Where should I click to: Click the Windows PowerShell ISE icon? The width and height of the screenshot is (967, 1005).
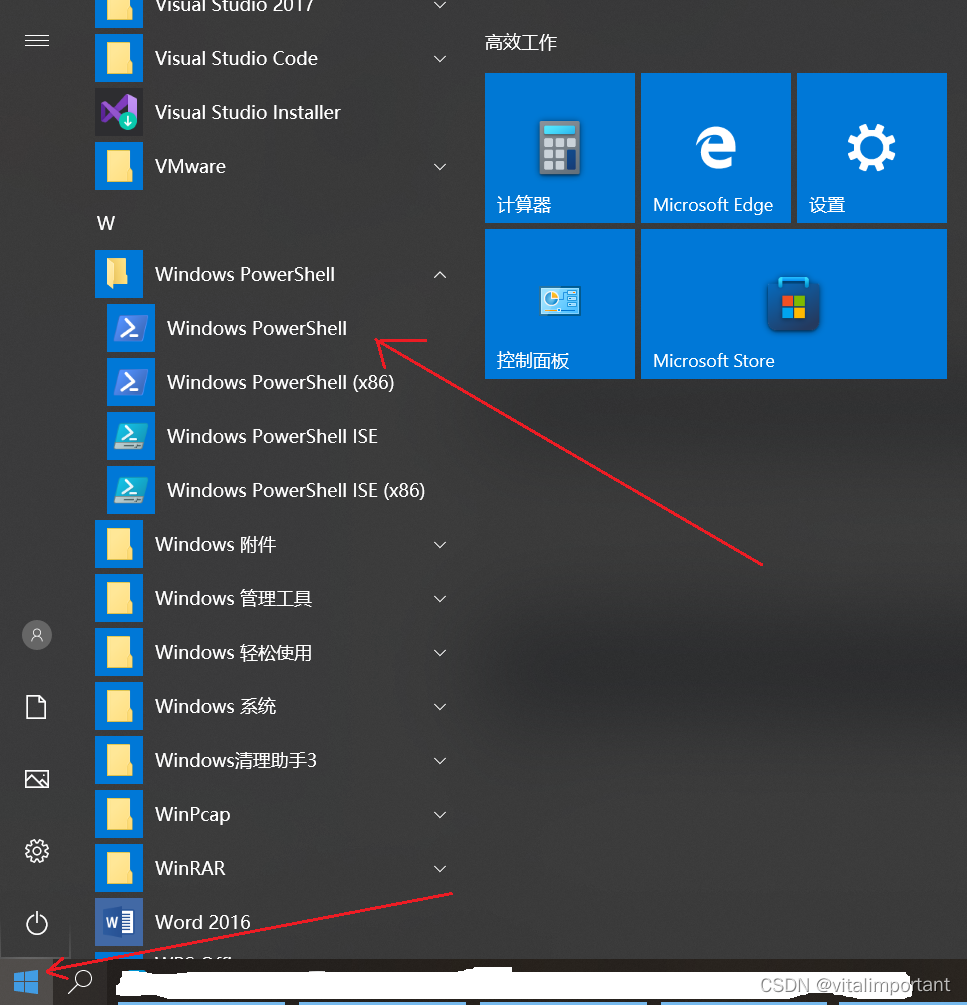click(131, 436)
